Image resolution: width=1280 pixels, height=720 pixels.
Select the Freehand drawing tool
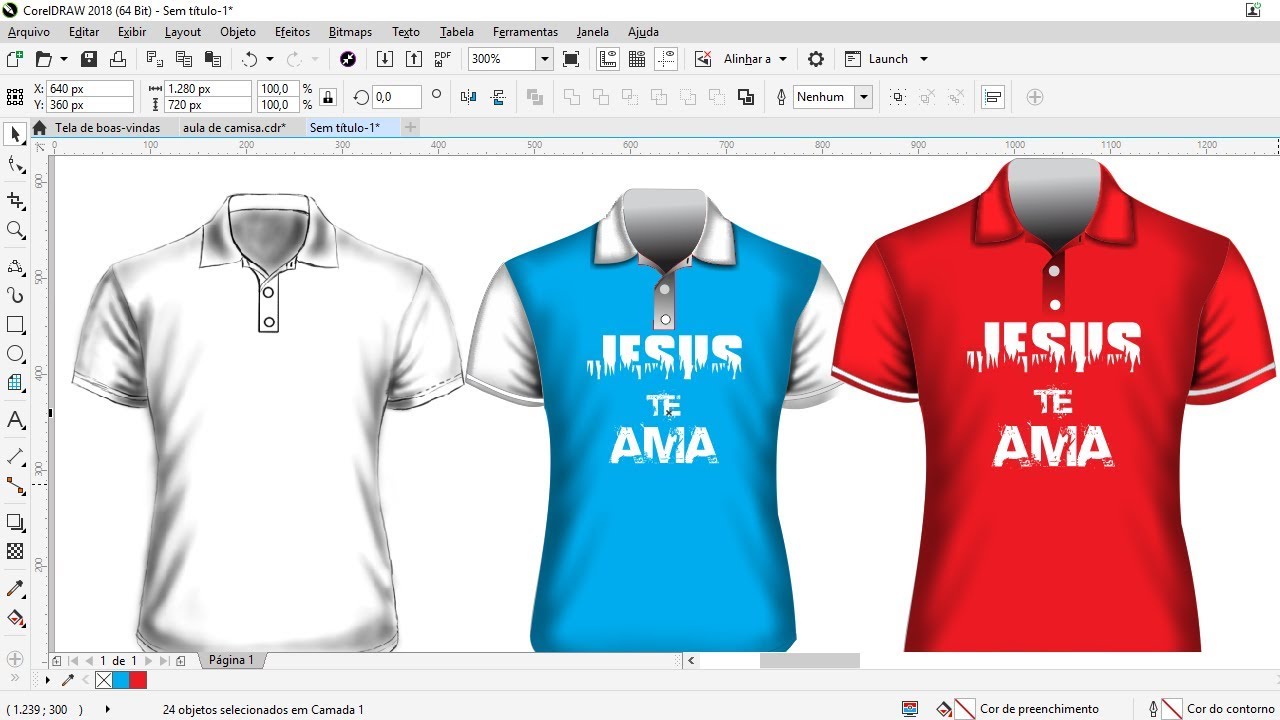15,266
